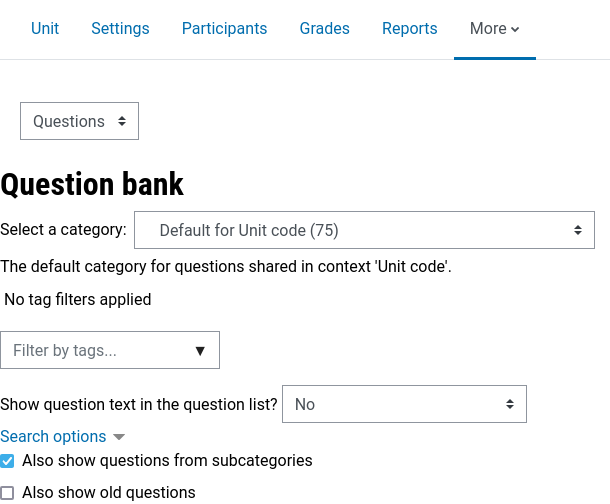
Task: Switch to the Settings tab
Action: (120, 29)
